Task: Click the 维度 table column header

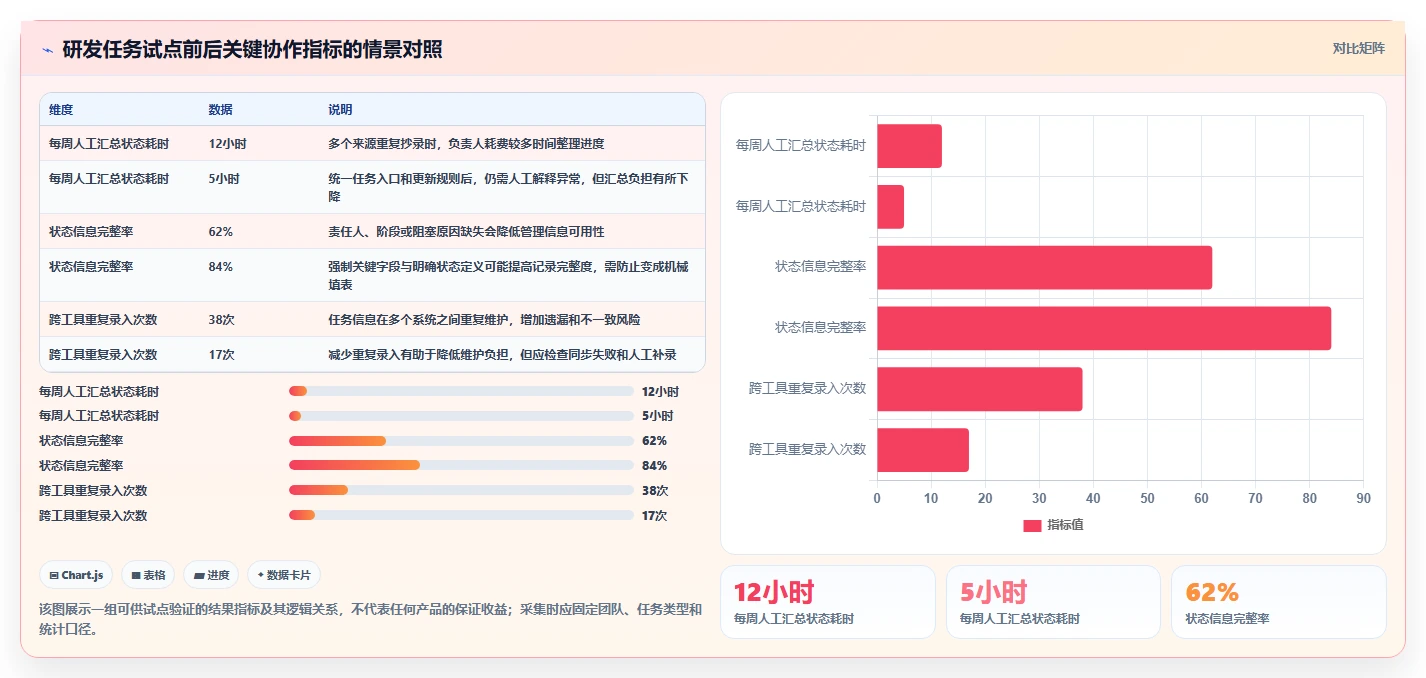Action: coord(61,110)
